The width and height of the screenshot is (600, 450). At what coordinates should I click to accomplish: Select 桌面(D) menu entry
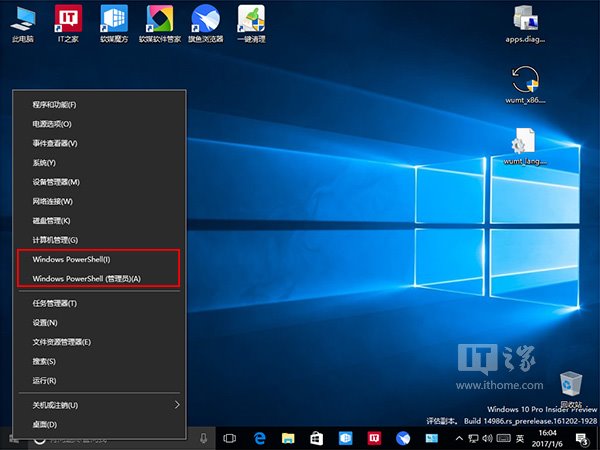click(99, 424)
